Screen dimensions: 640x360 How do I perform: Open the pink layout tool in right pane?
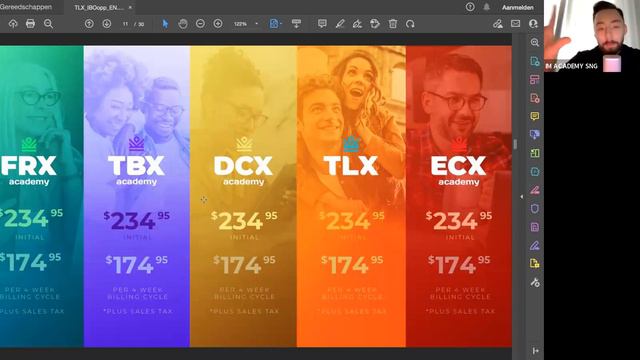pos(535,80)
